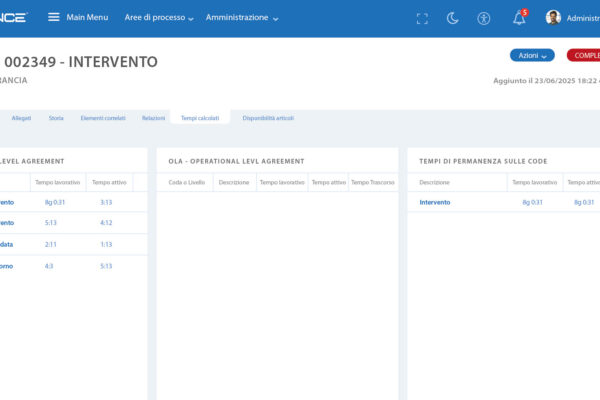
Task: Sort OLA table by Coda o Livello
Action: (x=187, y=183)
